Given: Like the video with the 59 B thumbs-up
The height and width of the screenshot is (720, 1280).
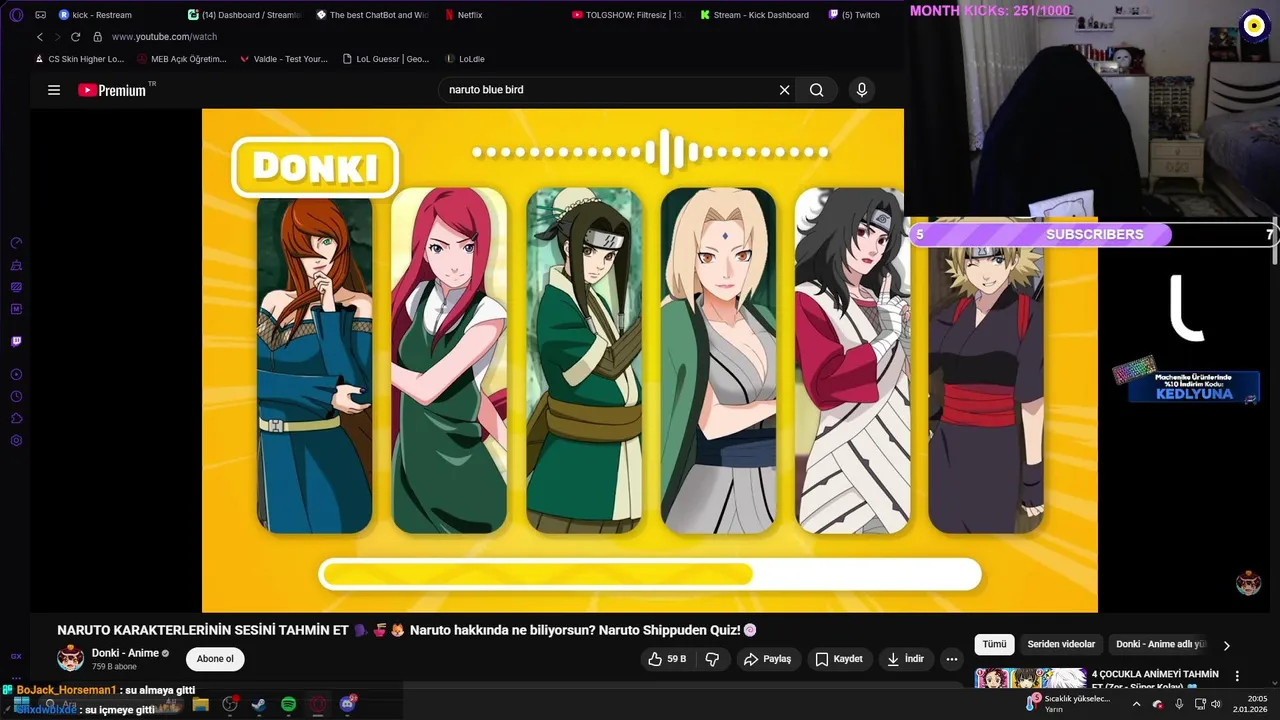Looking at the screenshot, I should click(x=667, y=659).
